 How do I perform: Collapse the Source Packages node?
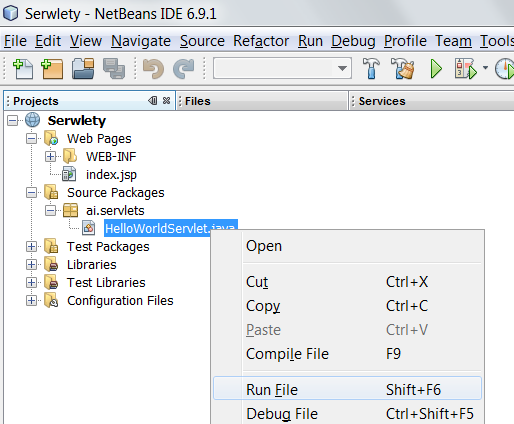[x=31, y=193]
